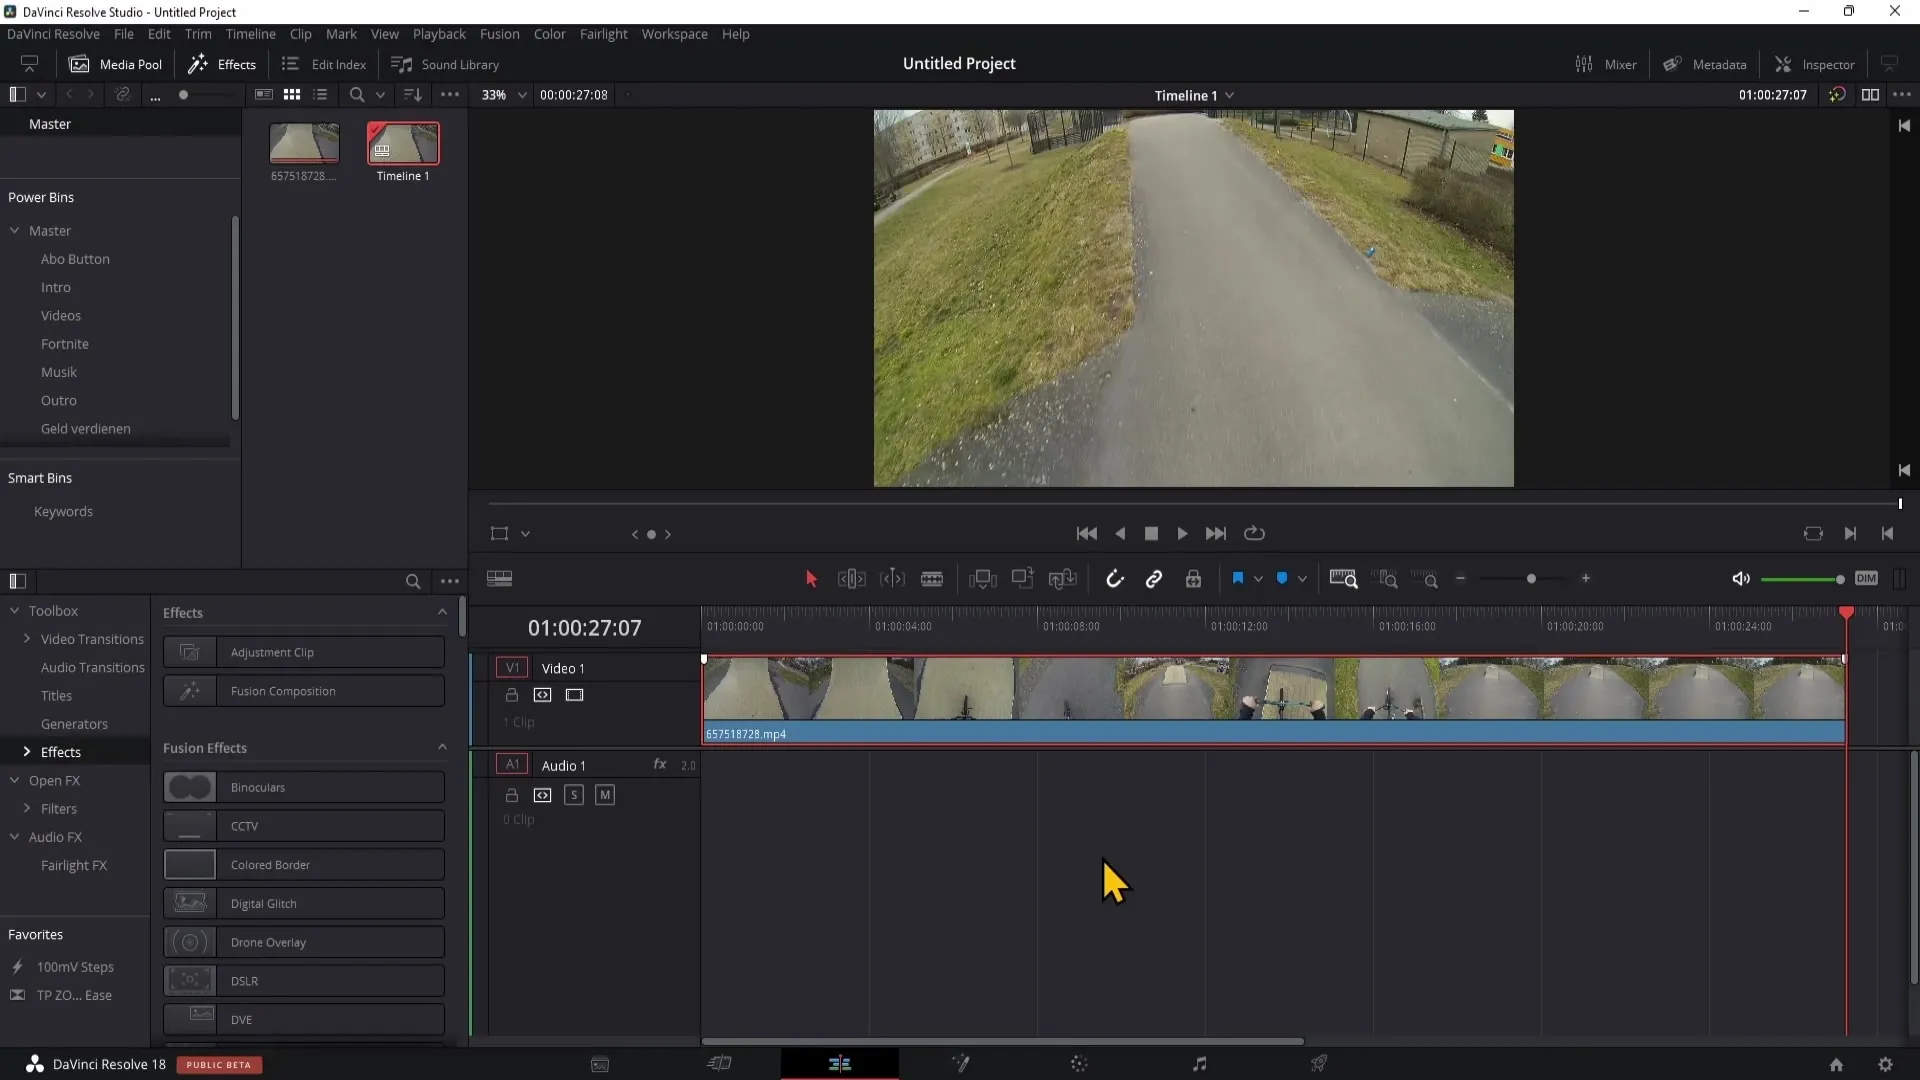Click the Fusion menu item
The image size is (1920, 1080).
point(498,33)
